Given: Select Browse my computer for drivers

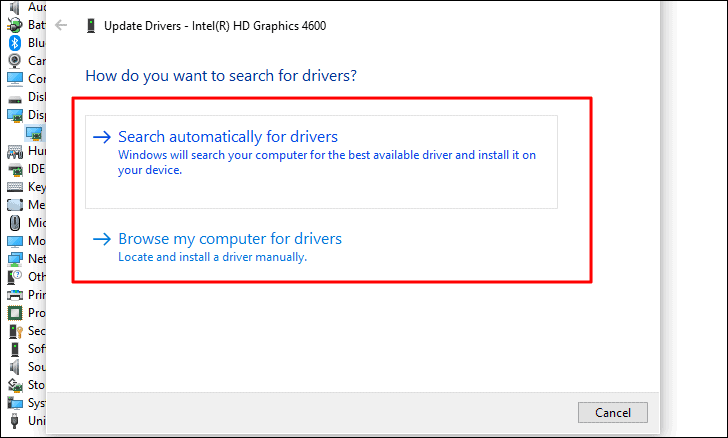Looking at the screenshot, I should pos(230,239).
